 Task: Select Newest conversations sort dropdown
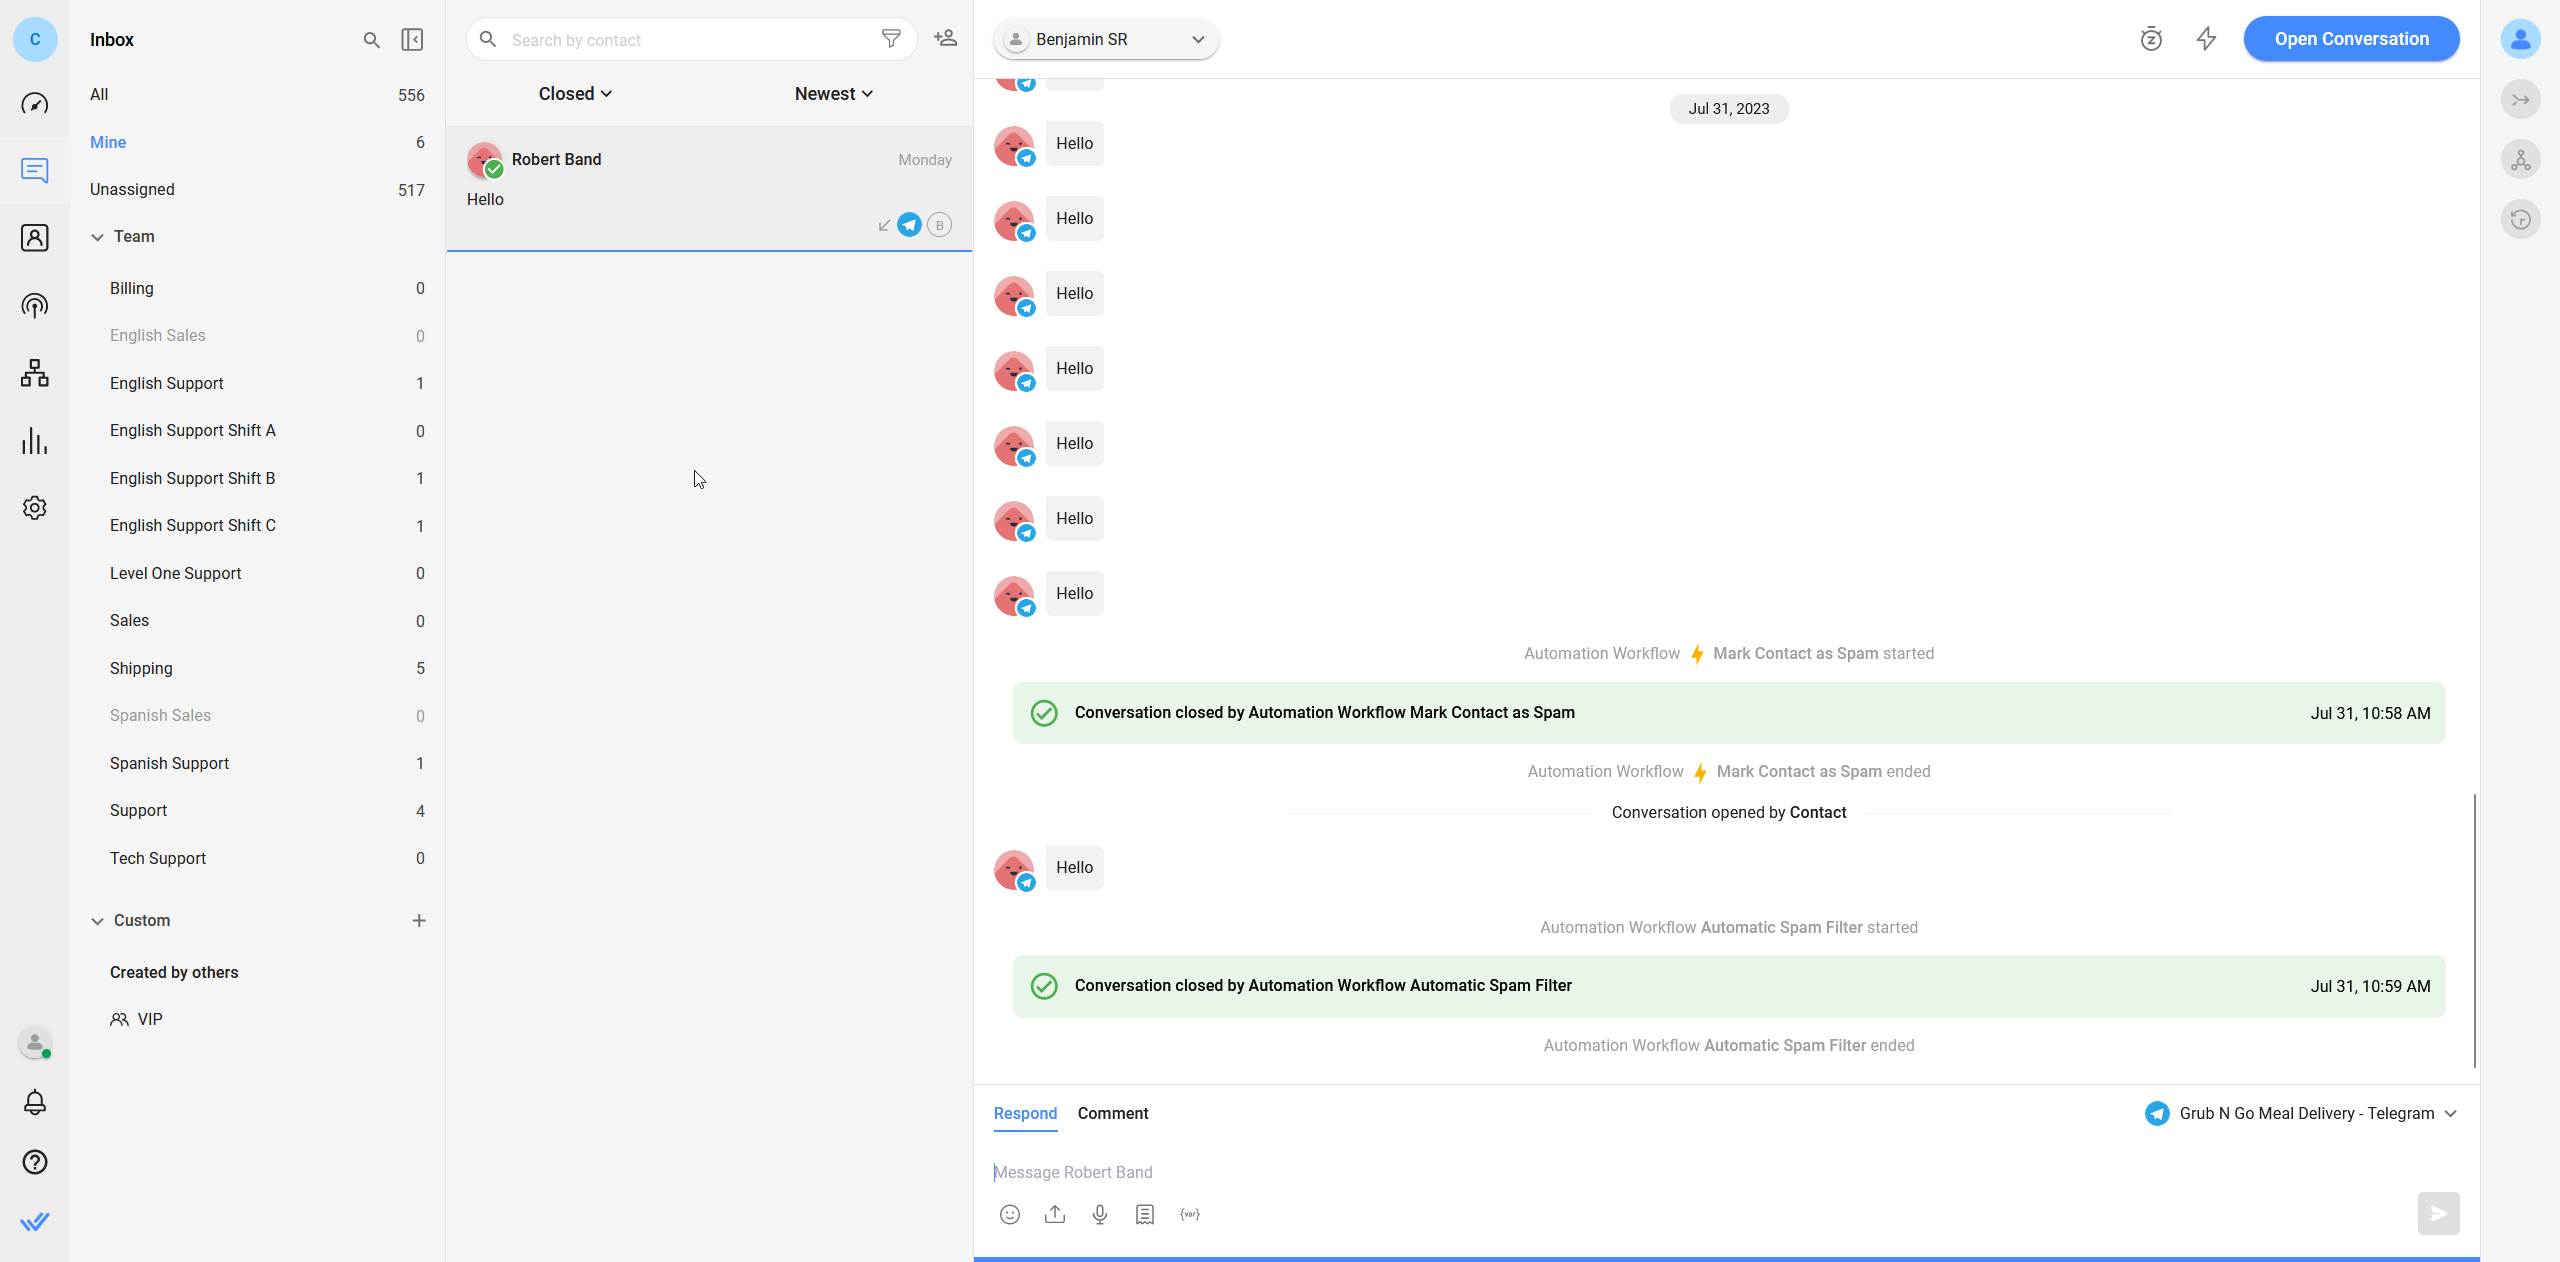[833, 93]
